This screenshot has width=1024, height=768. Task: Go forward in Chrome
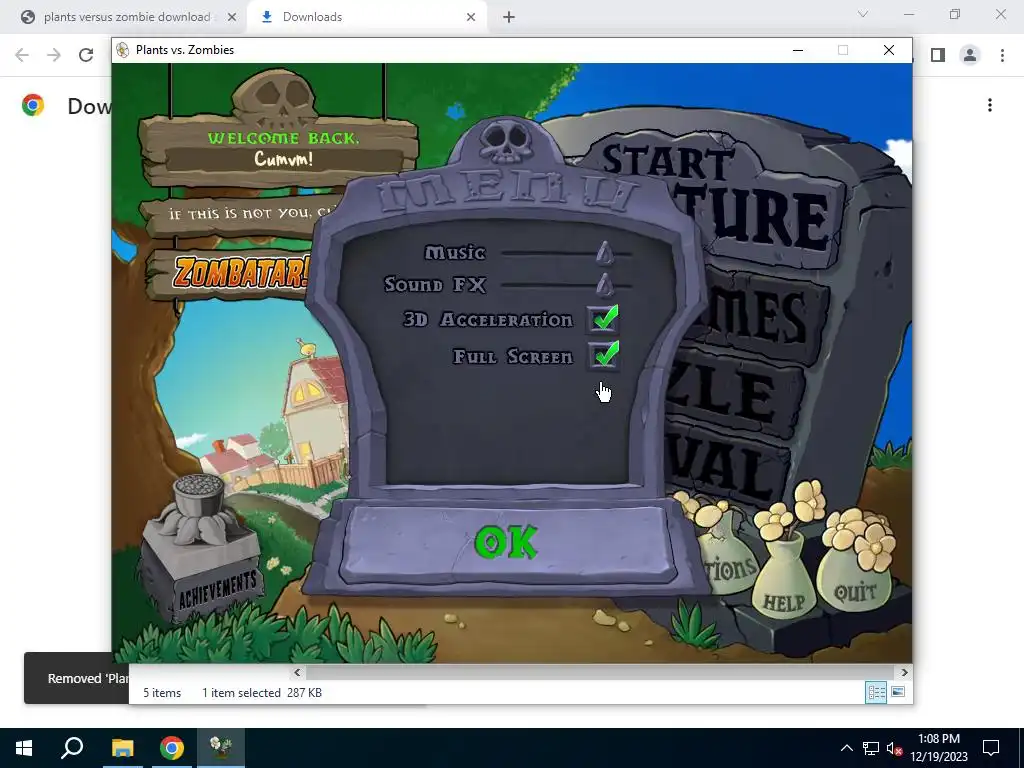click(x=54, y=55)
